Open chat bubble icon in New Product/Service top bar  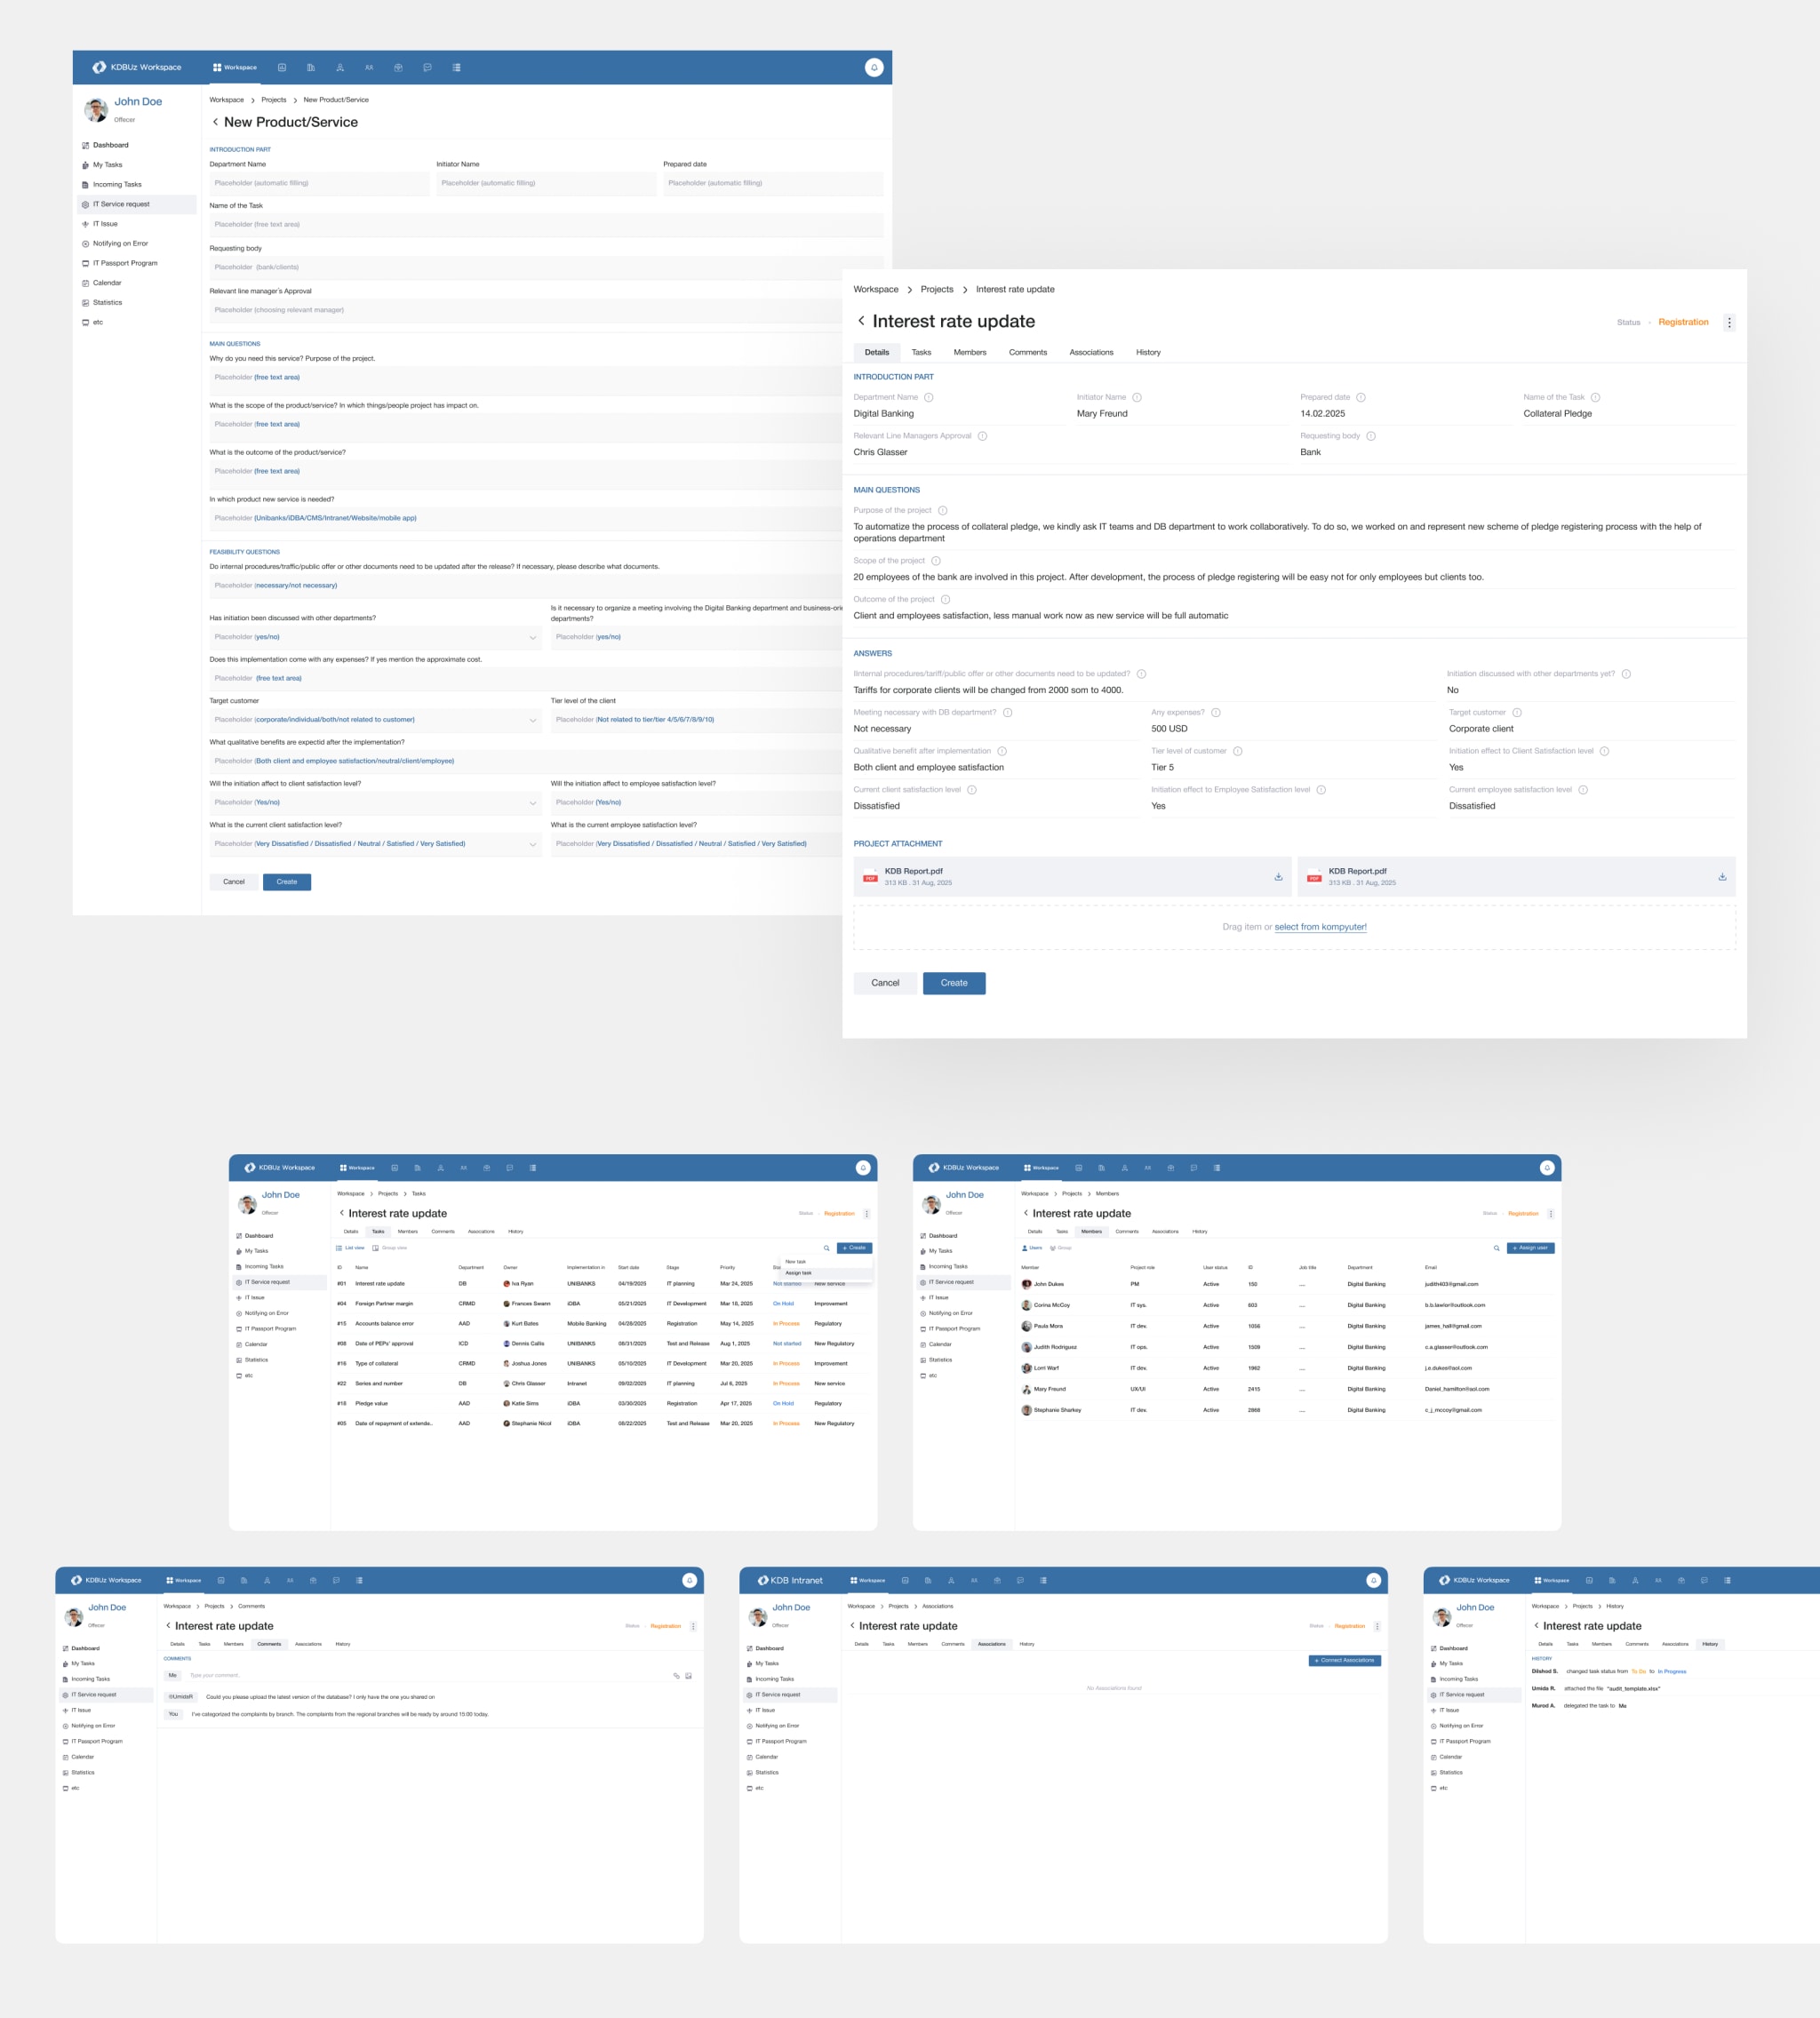point(427,67)
